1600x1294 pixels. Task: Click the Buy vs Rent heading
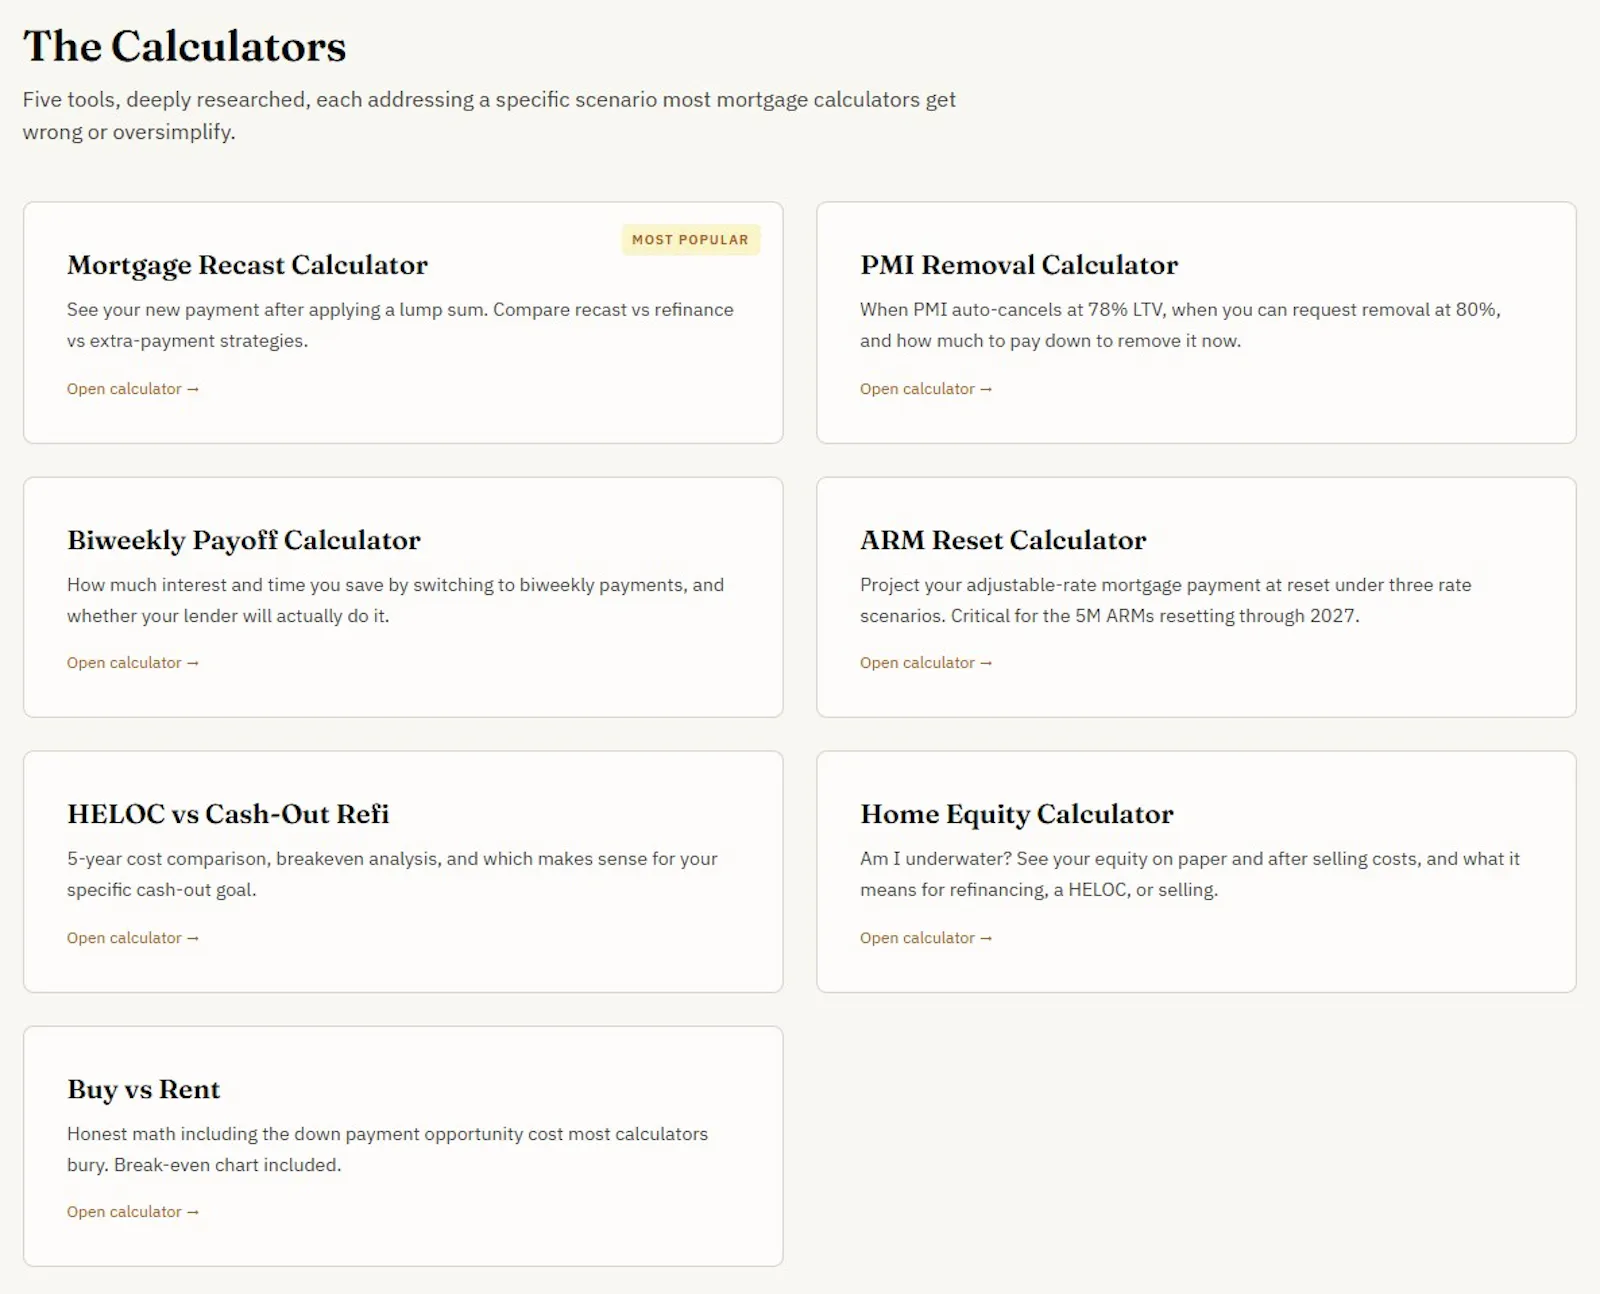pos(143,1089)
